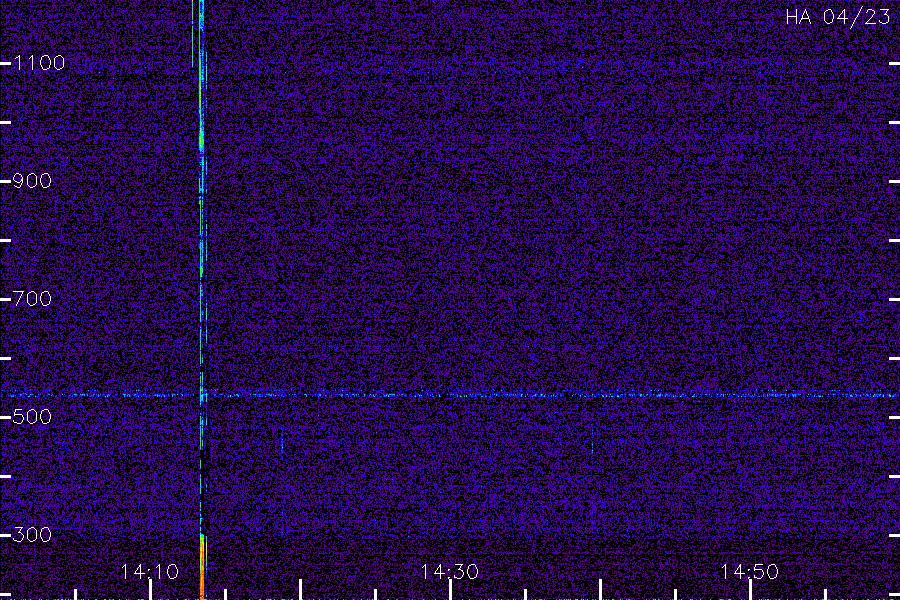This screenshot has width=900, height=600.
Task: Click the 700 frequency axis label
Action: pyautogui.click(x=32, y=299)
